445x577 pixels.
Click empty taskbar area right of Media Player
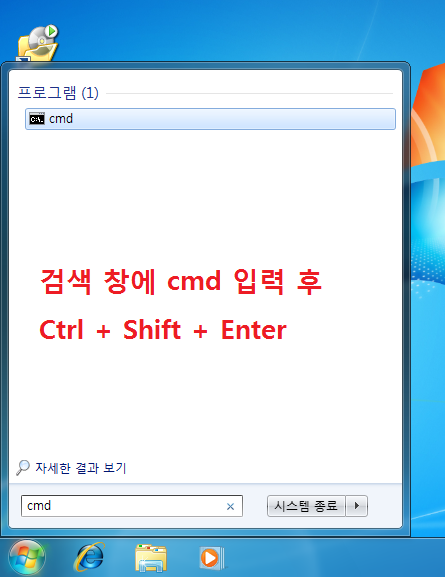(335, 558)
